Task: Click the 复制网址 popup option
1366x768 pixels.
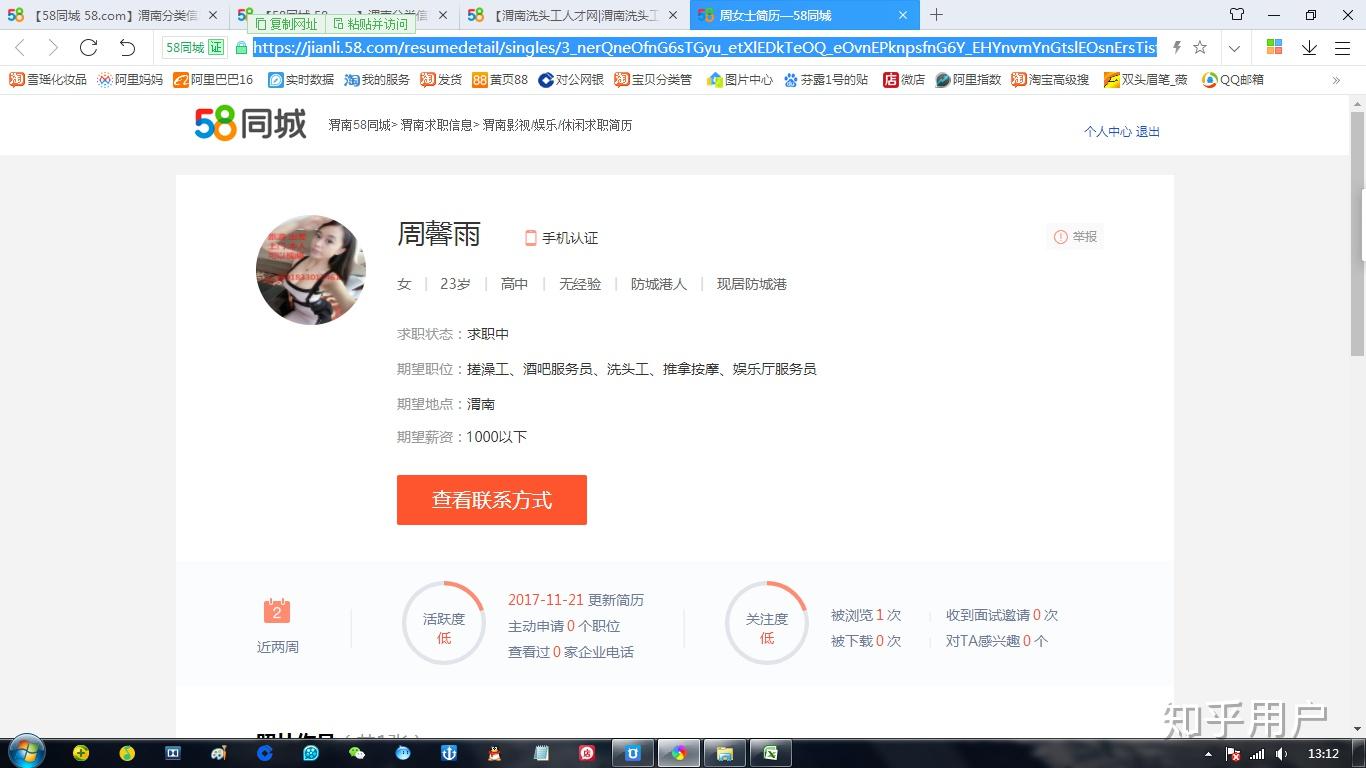Action: click(x=286, y=24)
